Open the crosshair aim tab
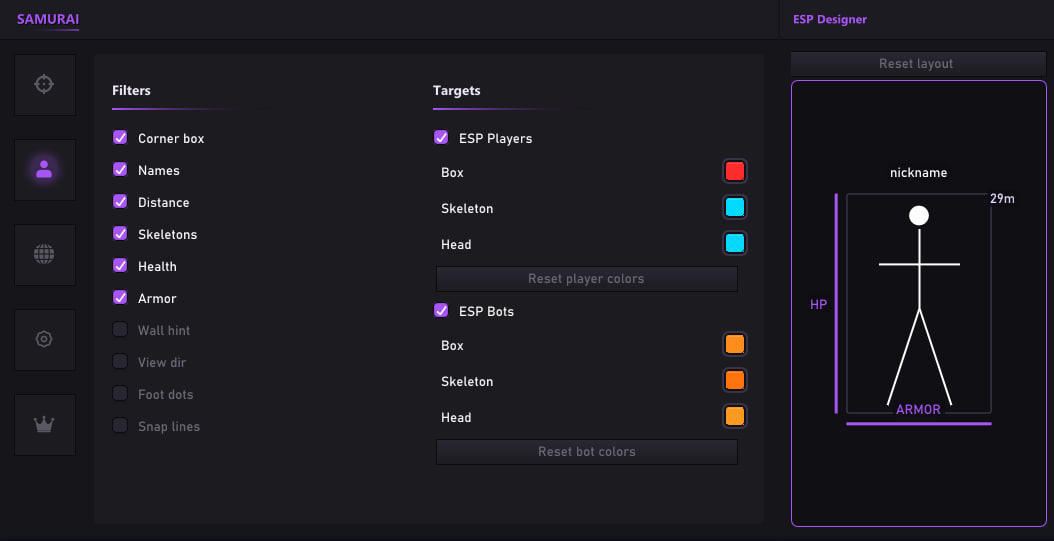The width and height of the screenshot is (1054, 541). [44, 85]
